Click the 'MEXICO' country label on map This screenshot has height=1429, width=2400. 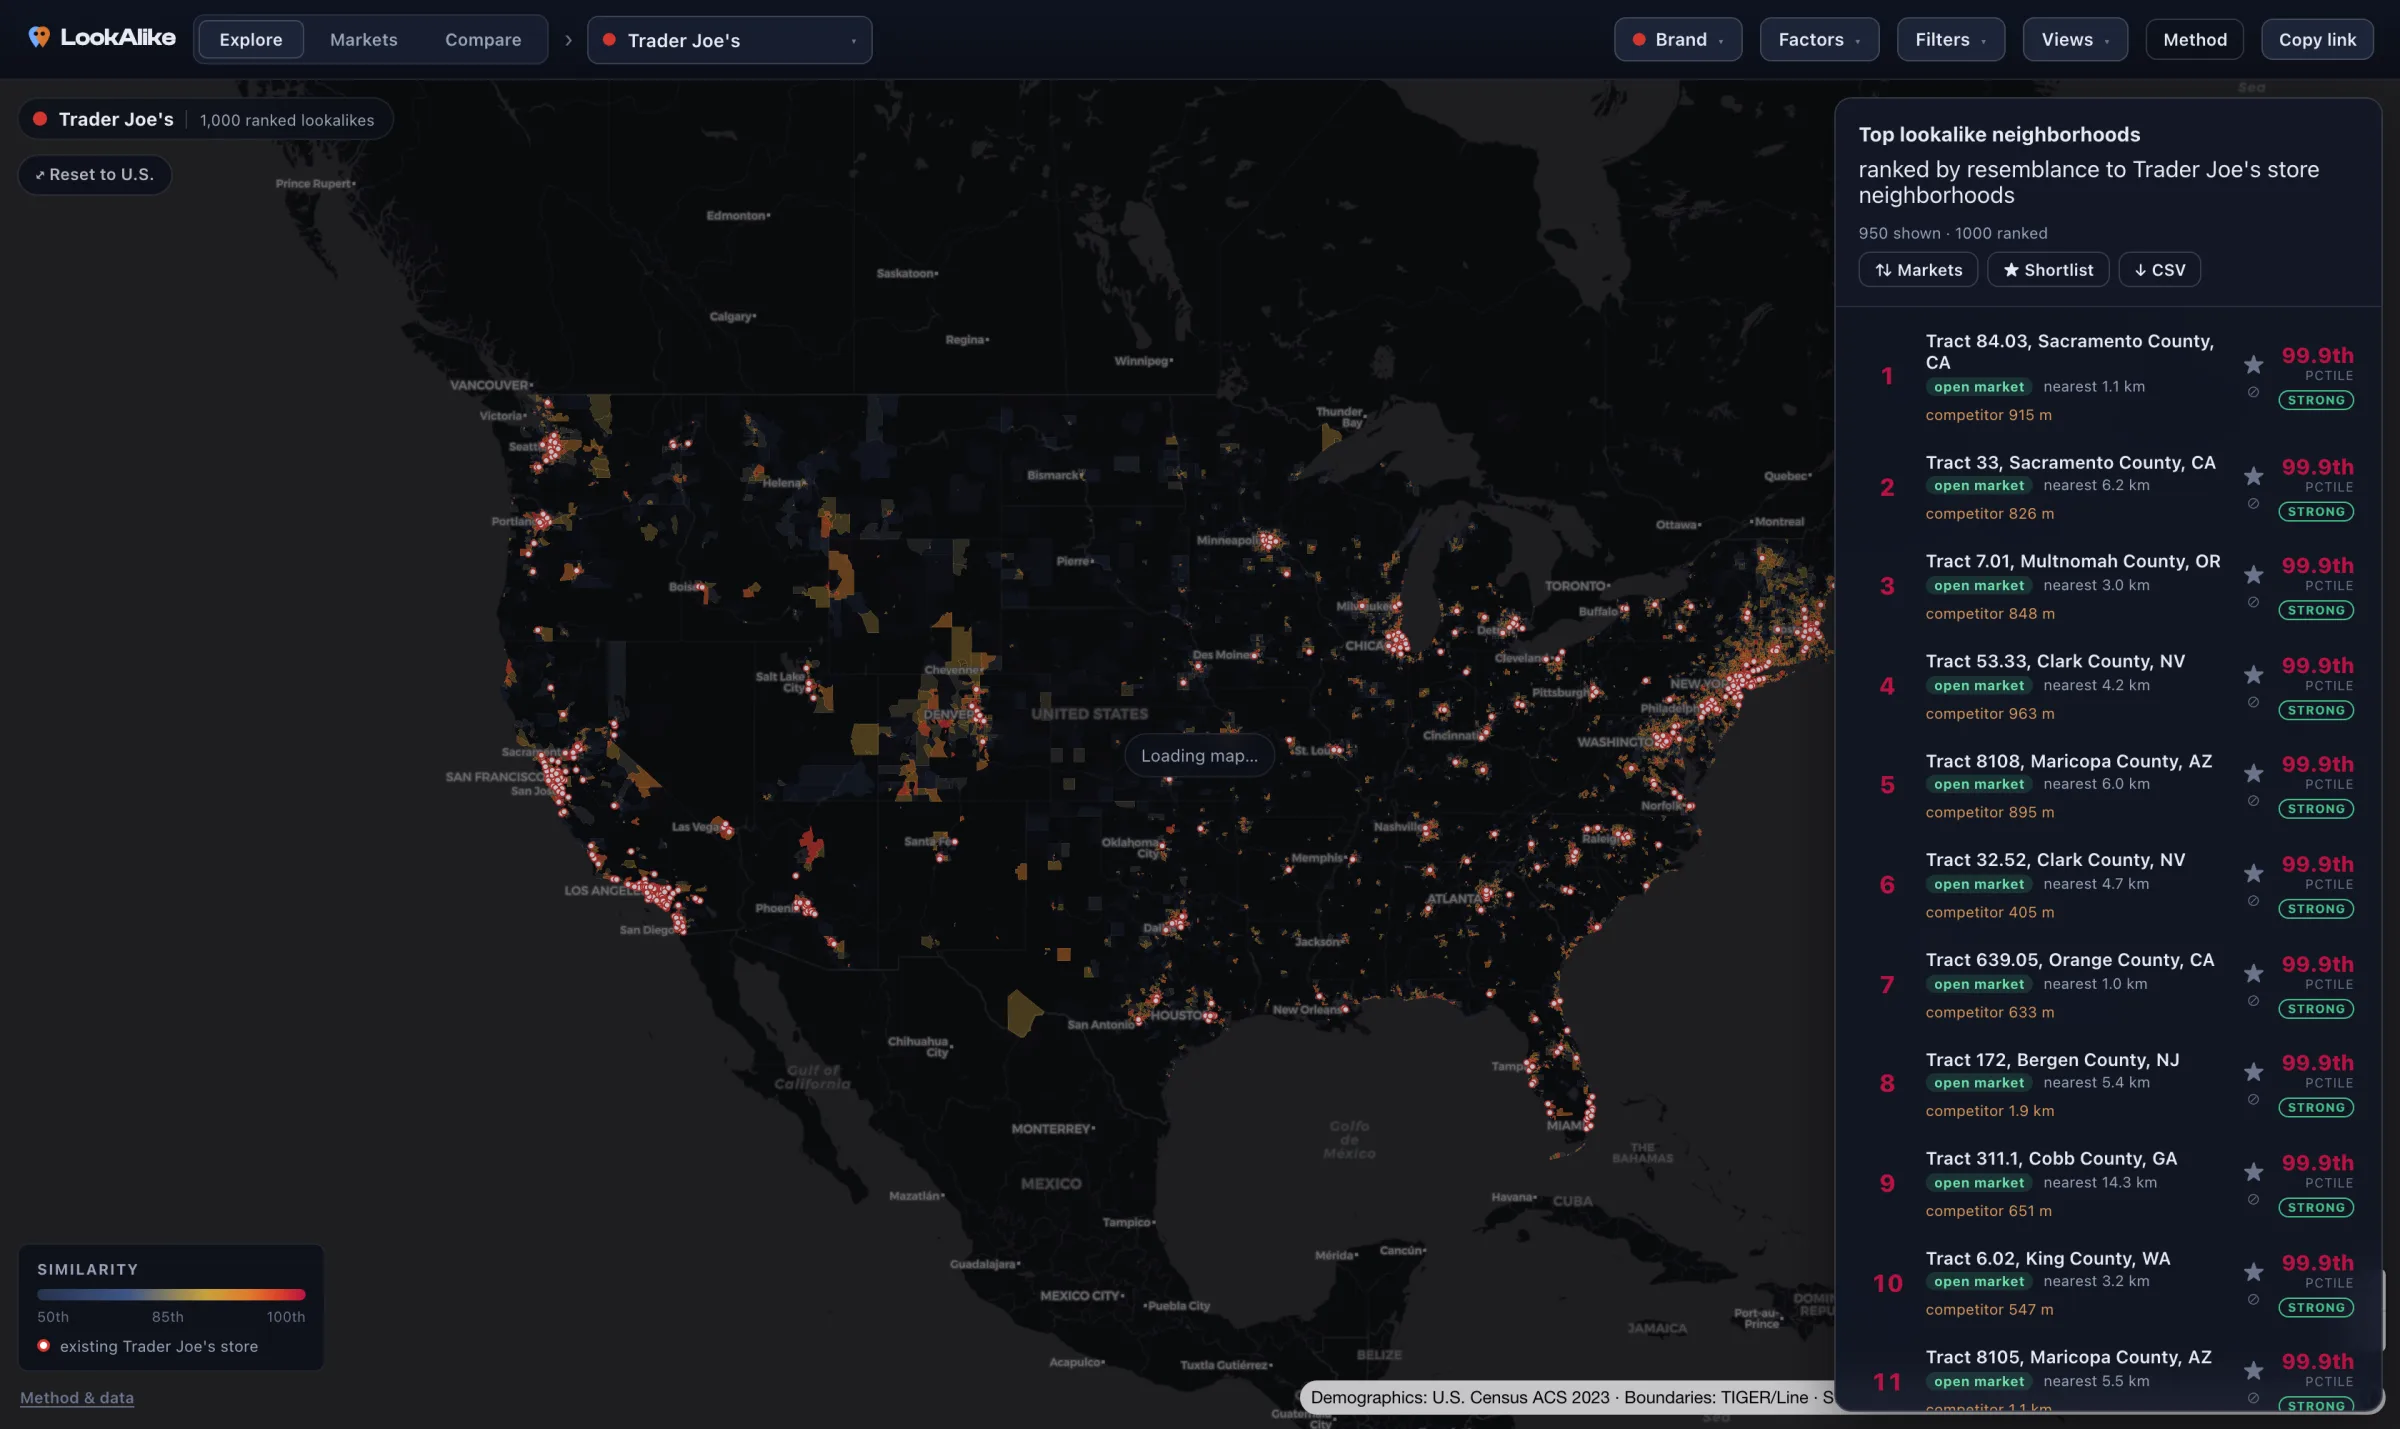[x=1051, y=1184]
